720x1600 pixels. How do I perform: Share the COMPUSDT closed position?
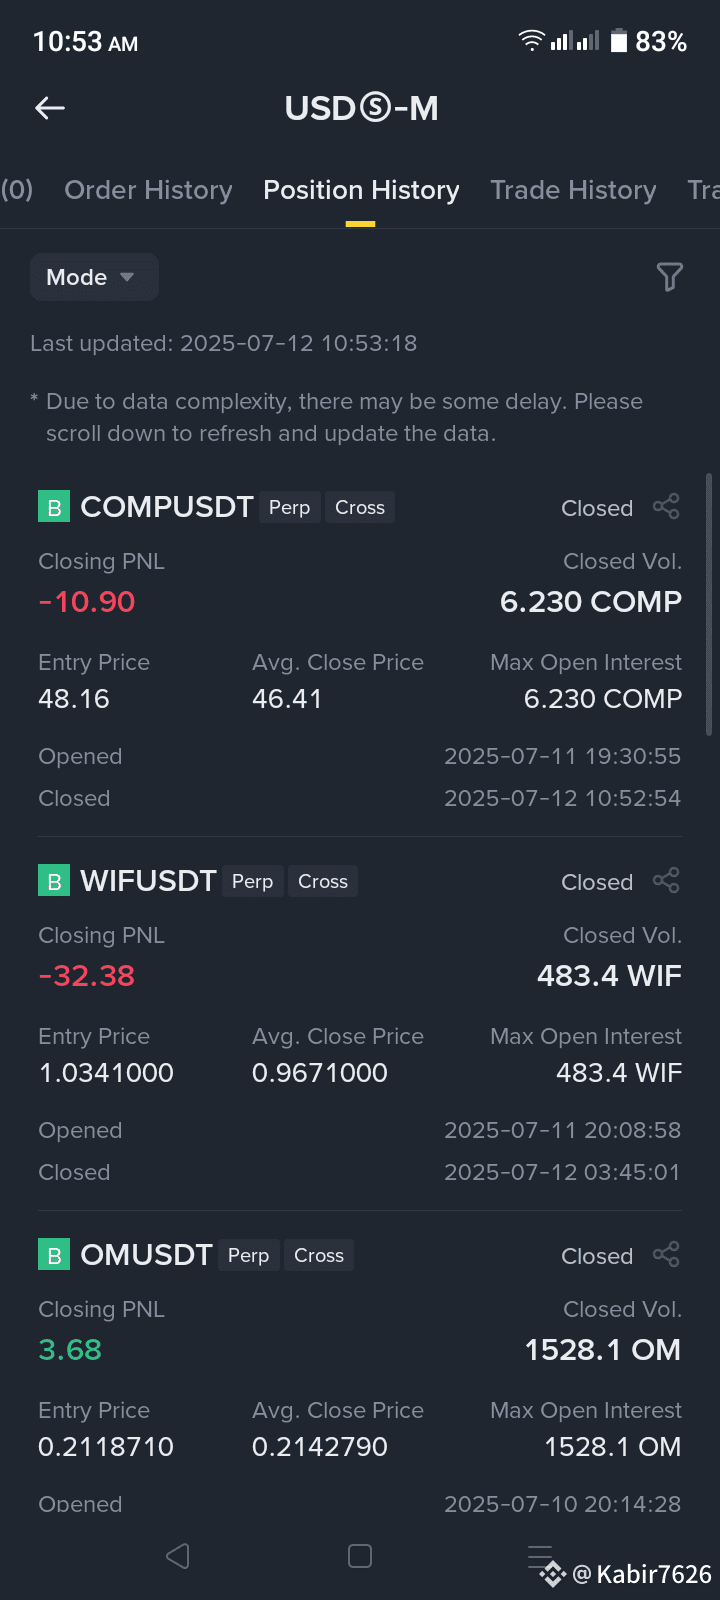tap(666, 507)
